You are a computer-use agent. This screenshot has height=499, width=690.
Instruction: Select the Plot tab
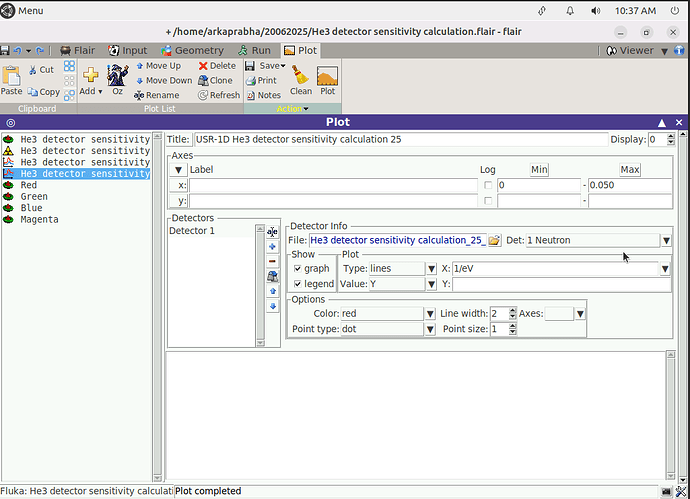(300, 51)
